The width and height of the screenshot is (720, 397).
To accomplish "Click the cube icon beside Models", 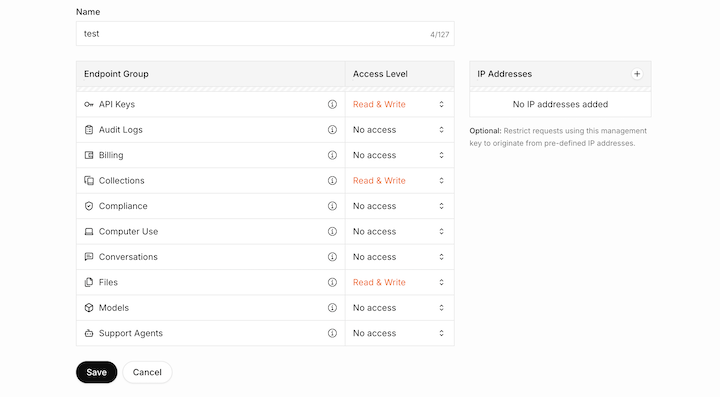I will point(89,308).
